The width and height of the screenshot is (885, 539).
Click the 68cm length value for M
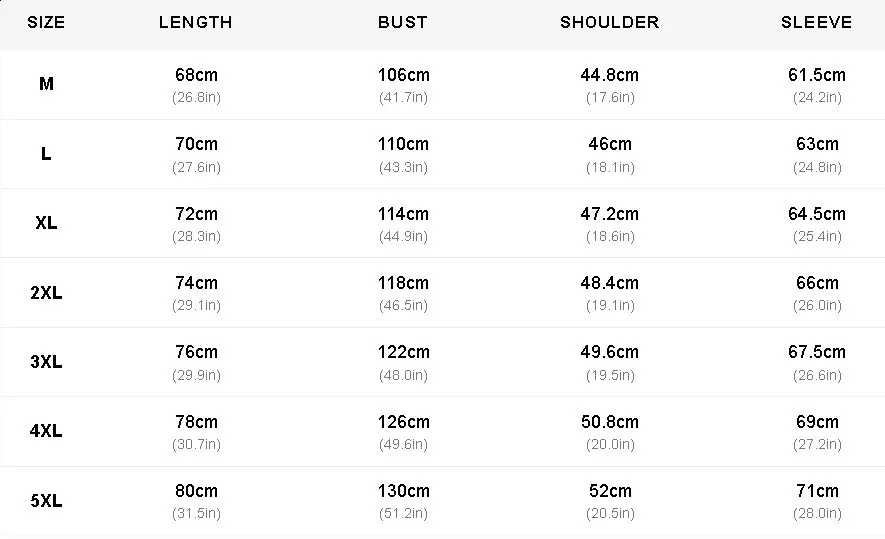196,75
